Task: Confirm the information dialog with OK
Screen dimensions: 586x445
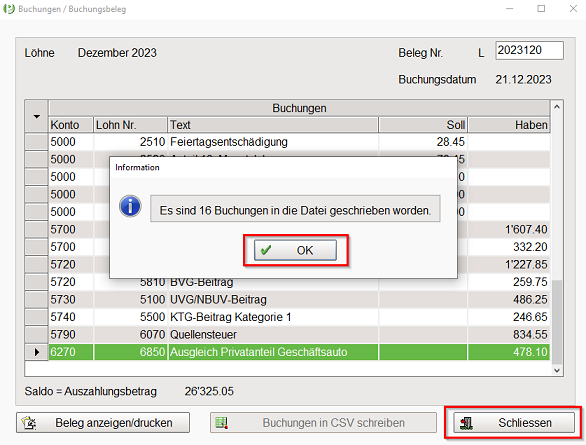Action: click(295, 250)
